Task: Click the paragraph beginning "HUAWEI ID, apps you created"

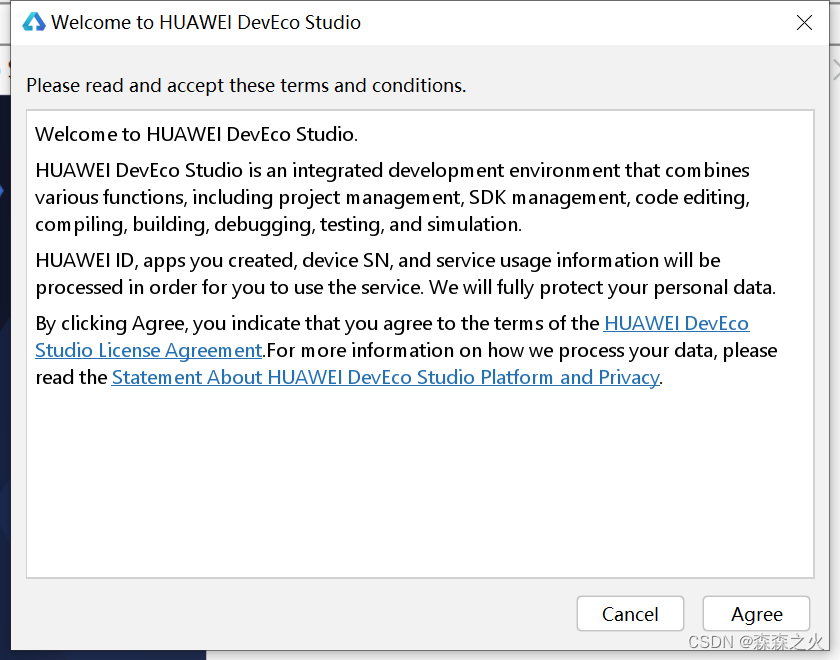Action: click(406, 274)
